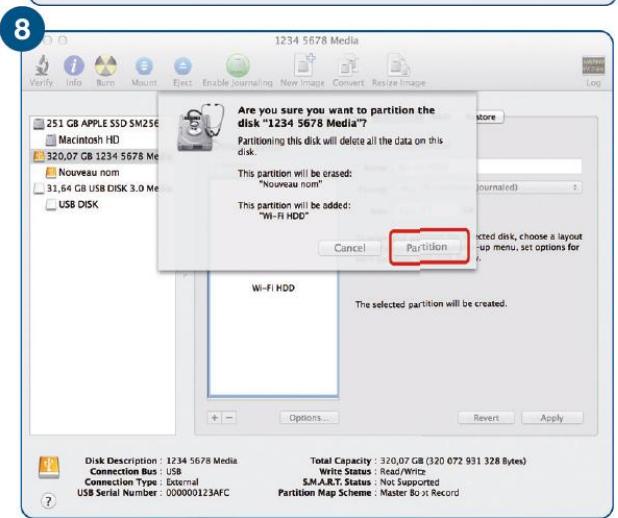Click the Disk Utility dialog icon

200,127
